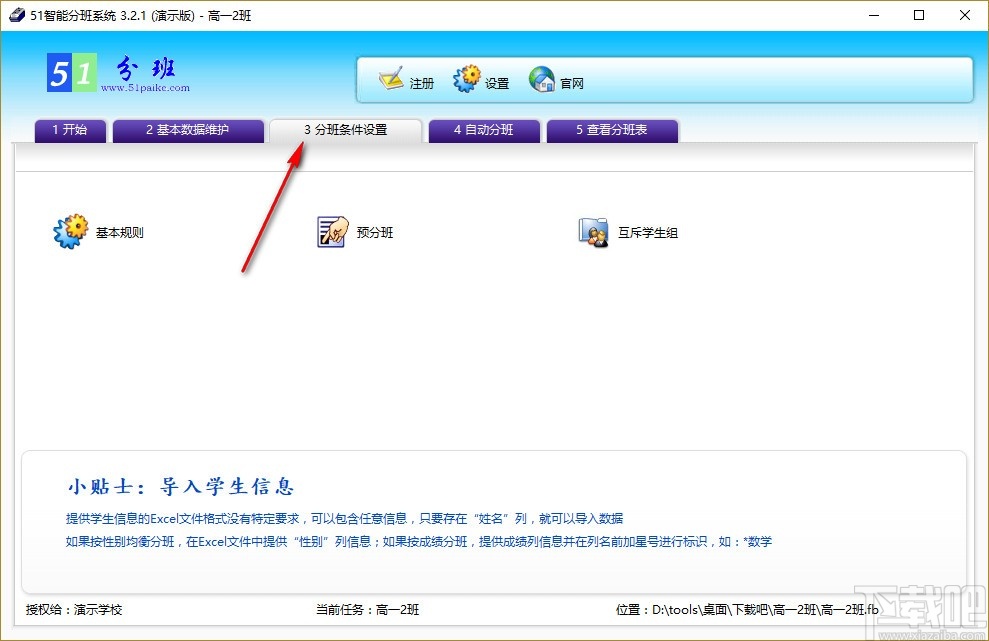
Task: Select the 3 分班条件设置 tab
Action: click(x=345, y=129)
